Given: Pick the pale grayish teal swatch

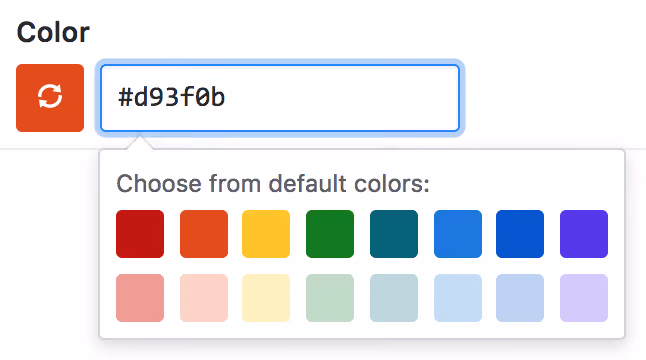Looking at the screenshot, I should (394, 298).
